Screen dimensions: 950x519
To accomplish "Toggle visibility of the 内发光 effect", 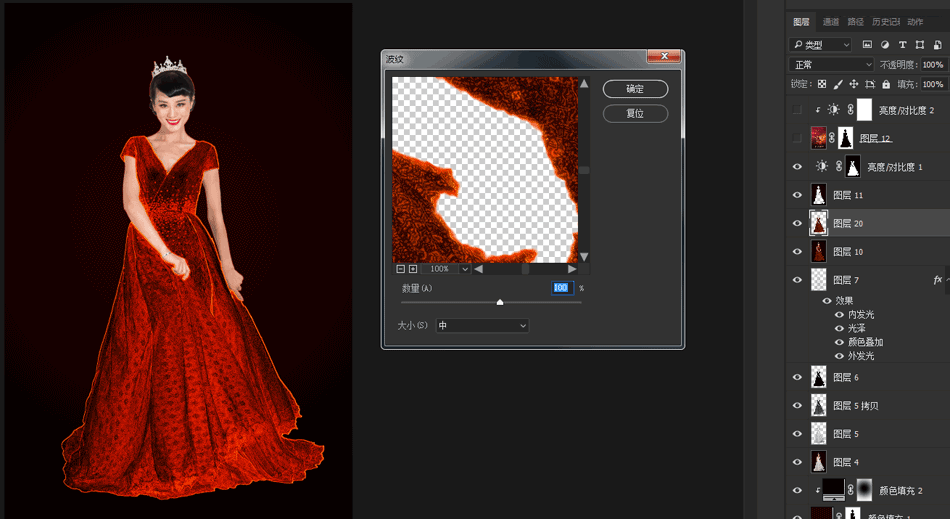I will click(839, 314).
